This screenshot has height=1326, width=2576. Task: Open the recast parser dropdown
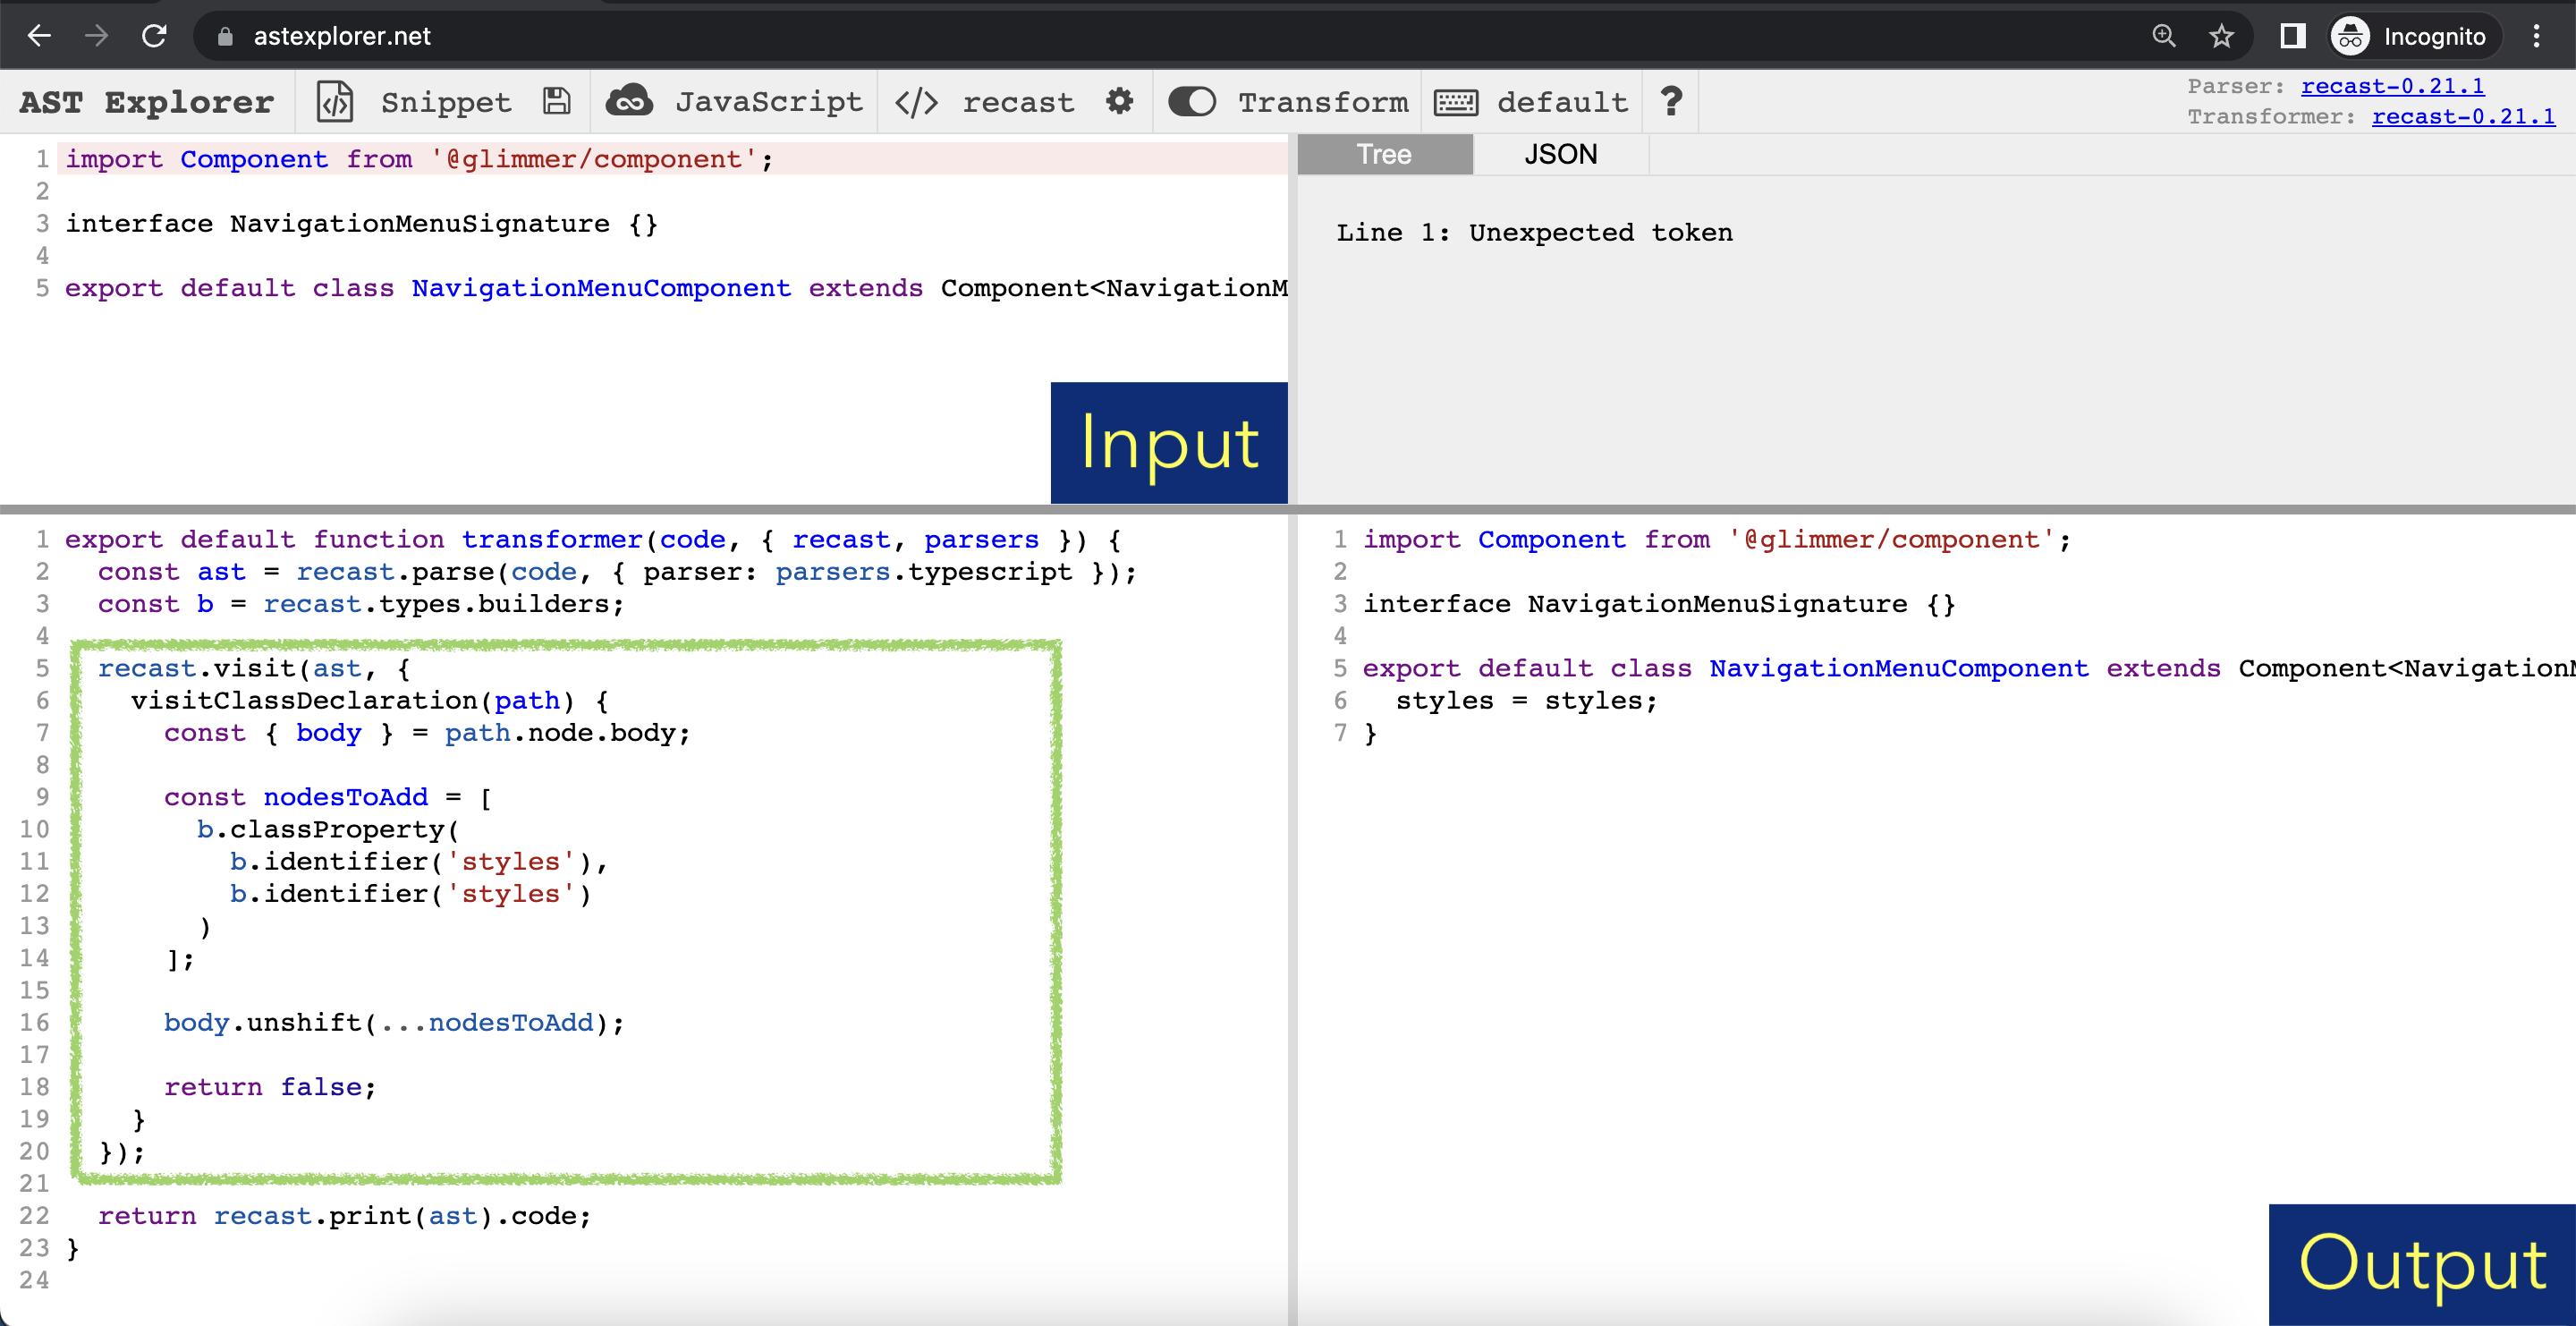1017,102
